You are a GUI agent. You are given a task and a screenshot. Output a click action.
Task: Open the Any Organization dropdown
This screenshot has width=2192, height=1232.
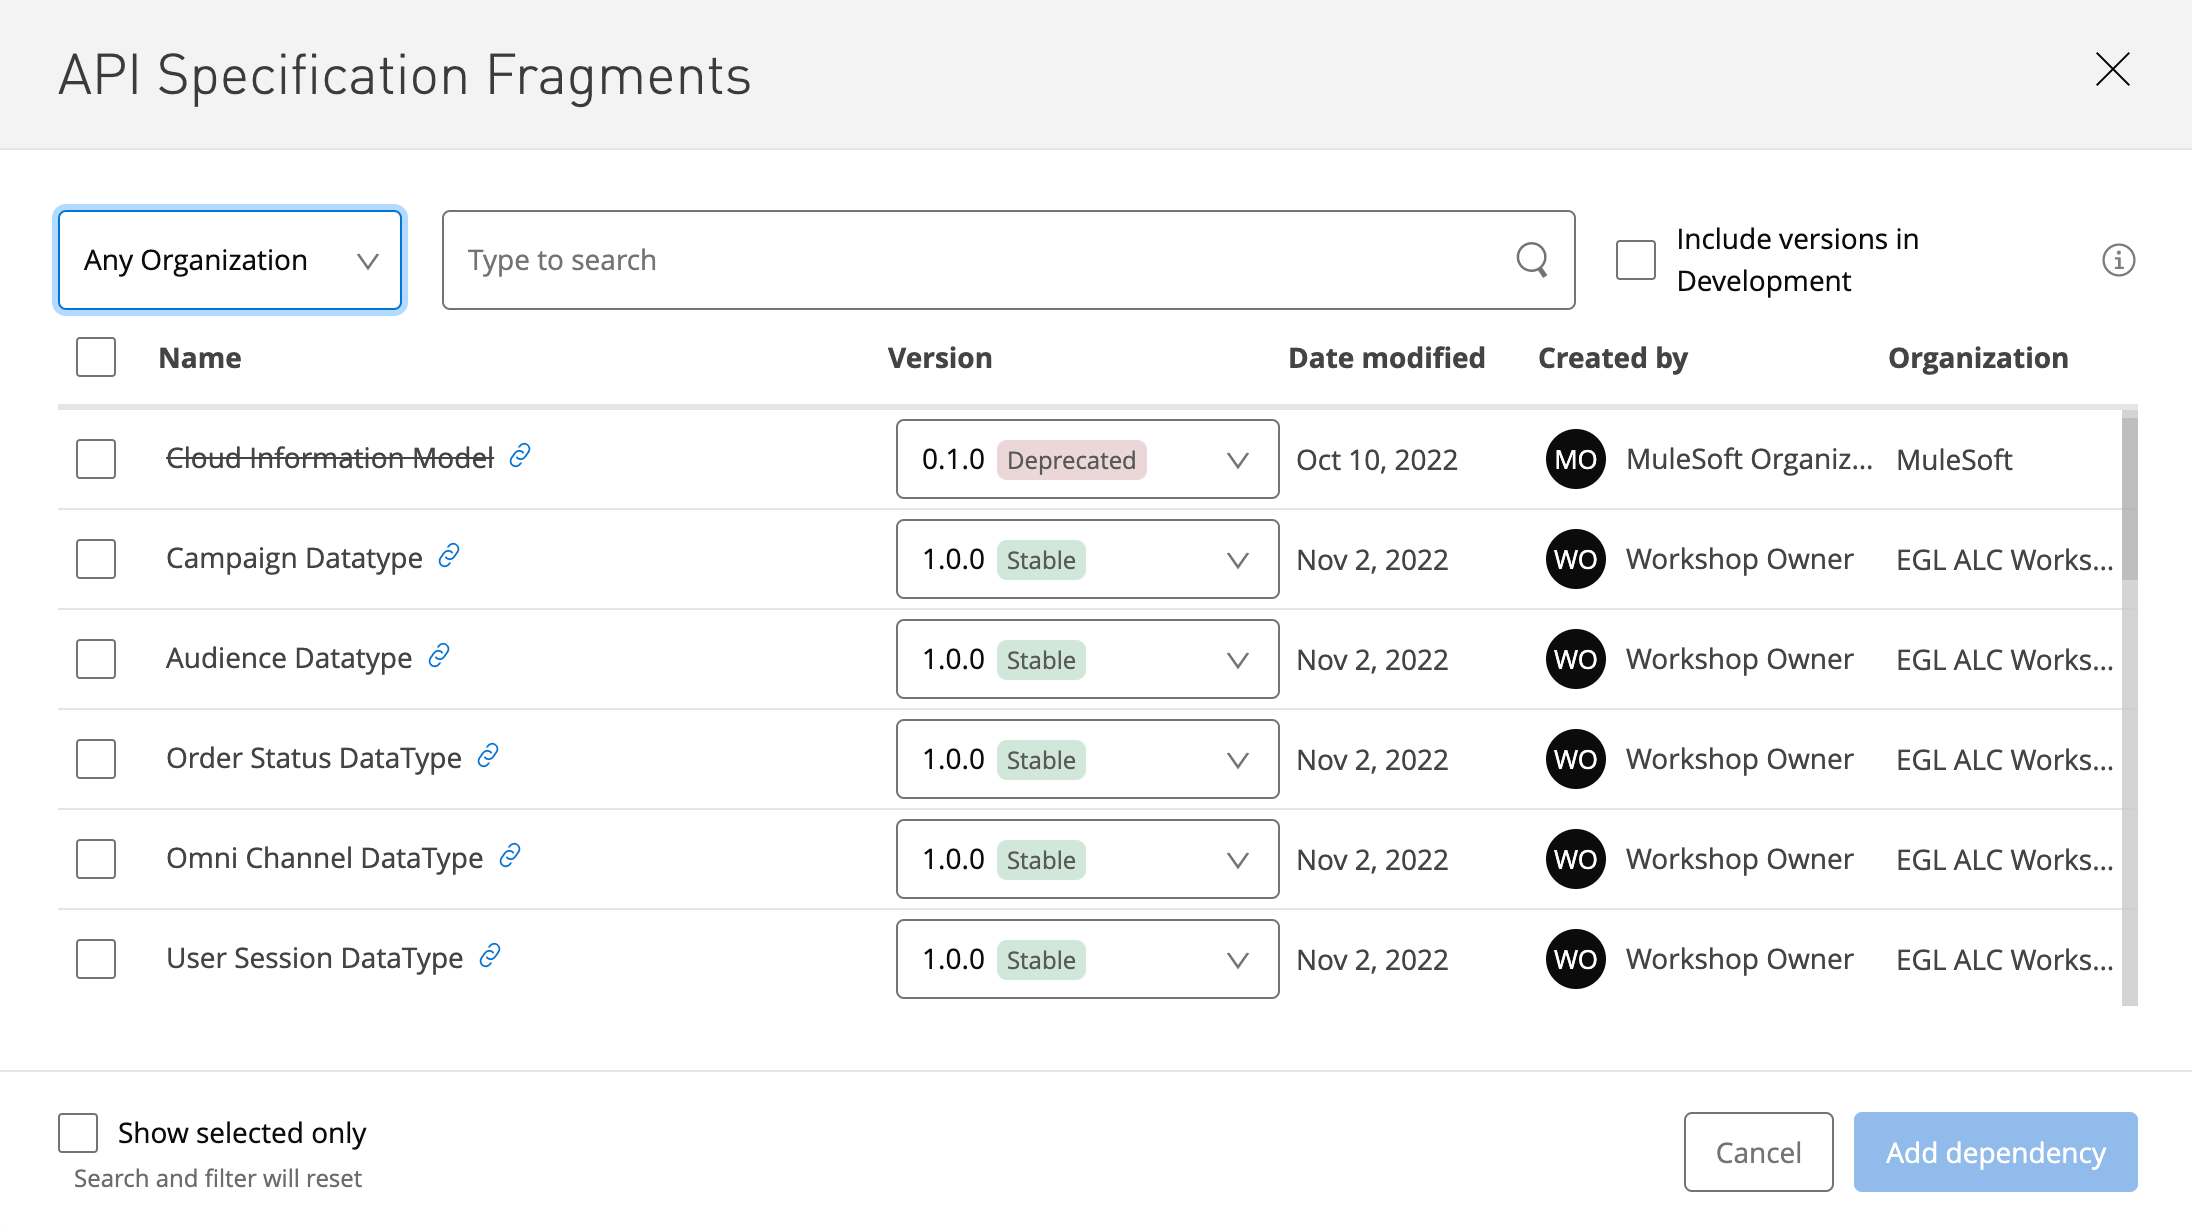click(x=230, y=260)
